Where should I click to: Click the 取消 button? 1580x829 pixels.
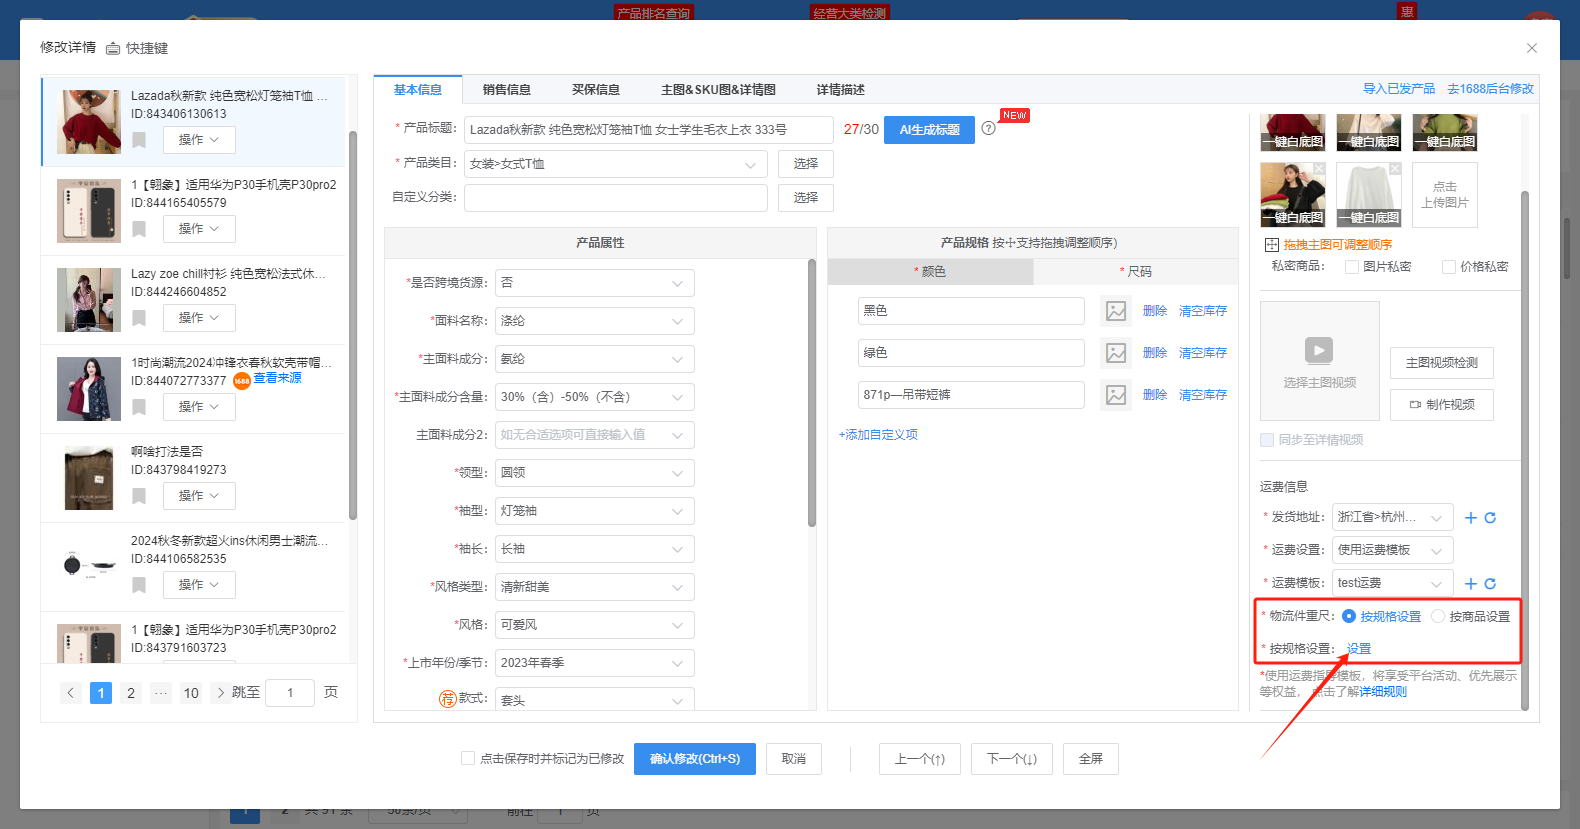[x=794, y=759]
